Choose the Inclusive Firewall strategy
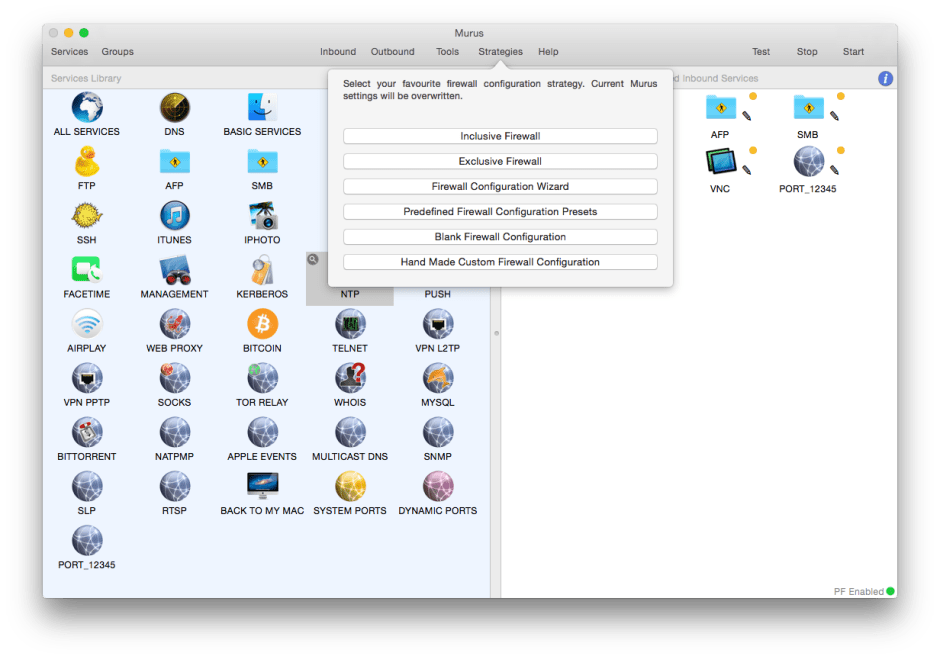The height and width of the screenshot is (659, 940). pos(499,135)
